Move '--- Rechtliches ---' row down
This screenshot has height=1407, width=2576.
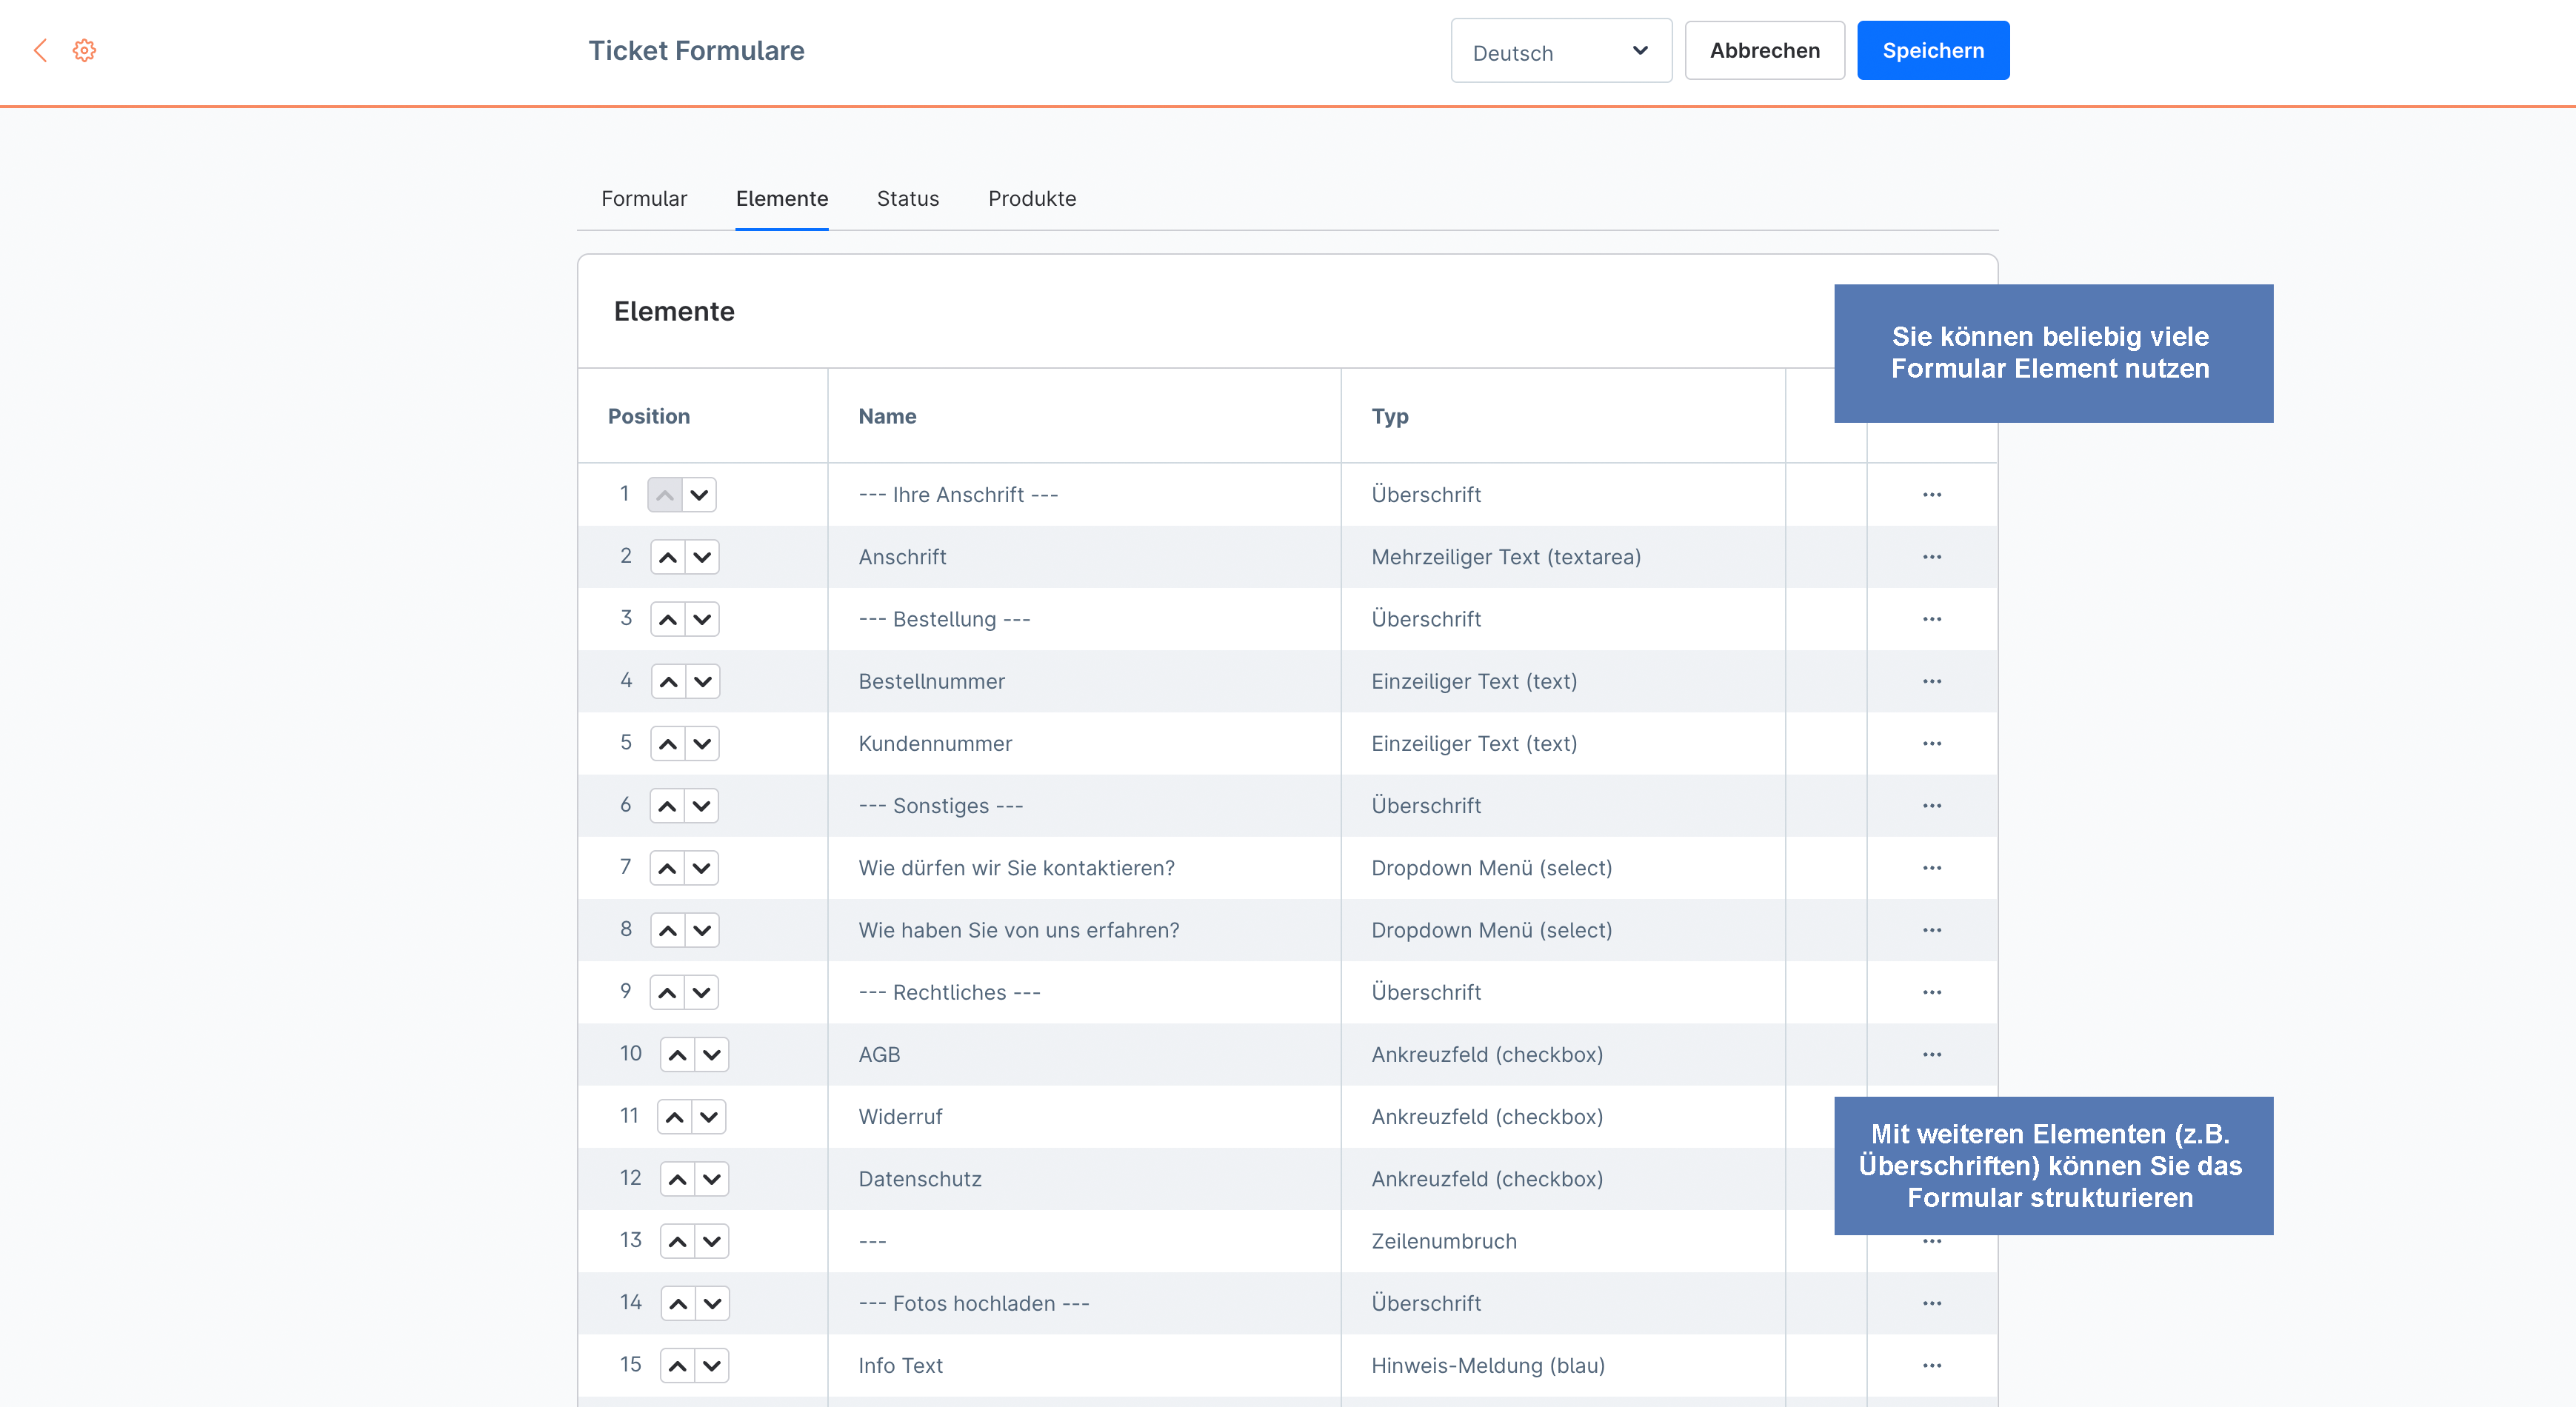click(701, 992)
